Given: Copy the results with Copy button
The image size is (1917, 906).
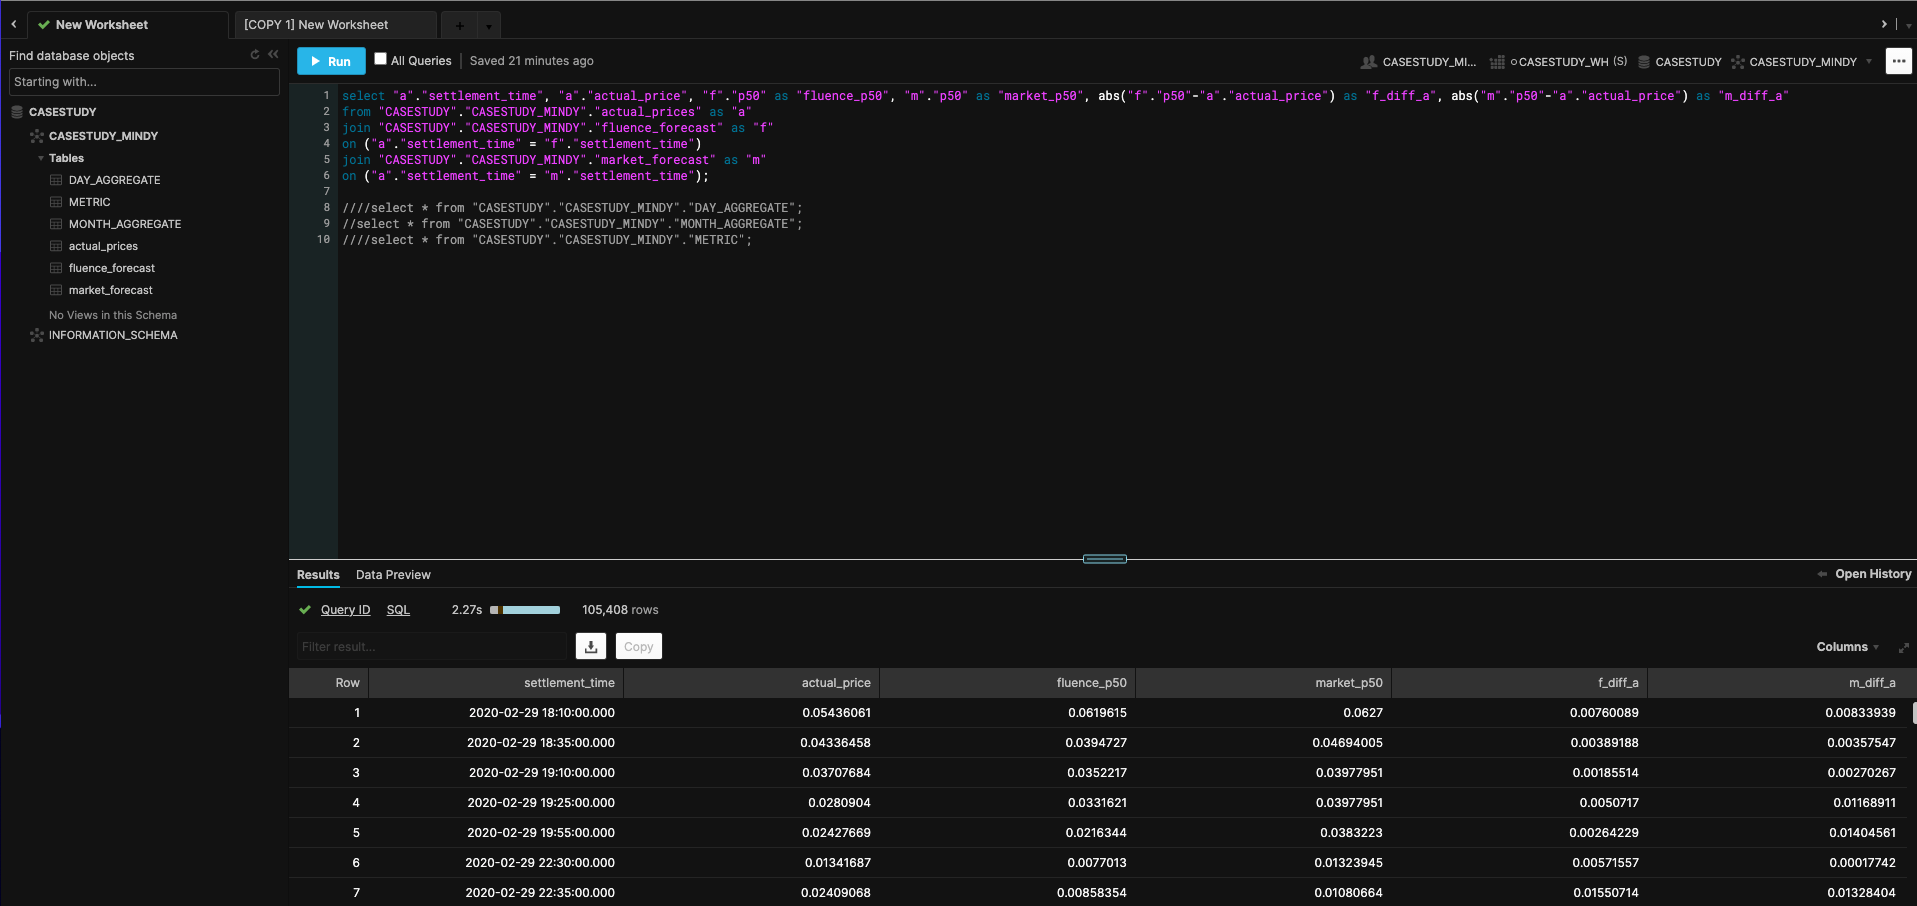Looking at the screenshot, I should [638, 646].
